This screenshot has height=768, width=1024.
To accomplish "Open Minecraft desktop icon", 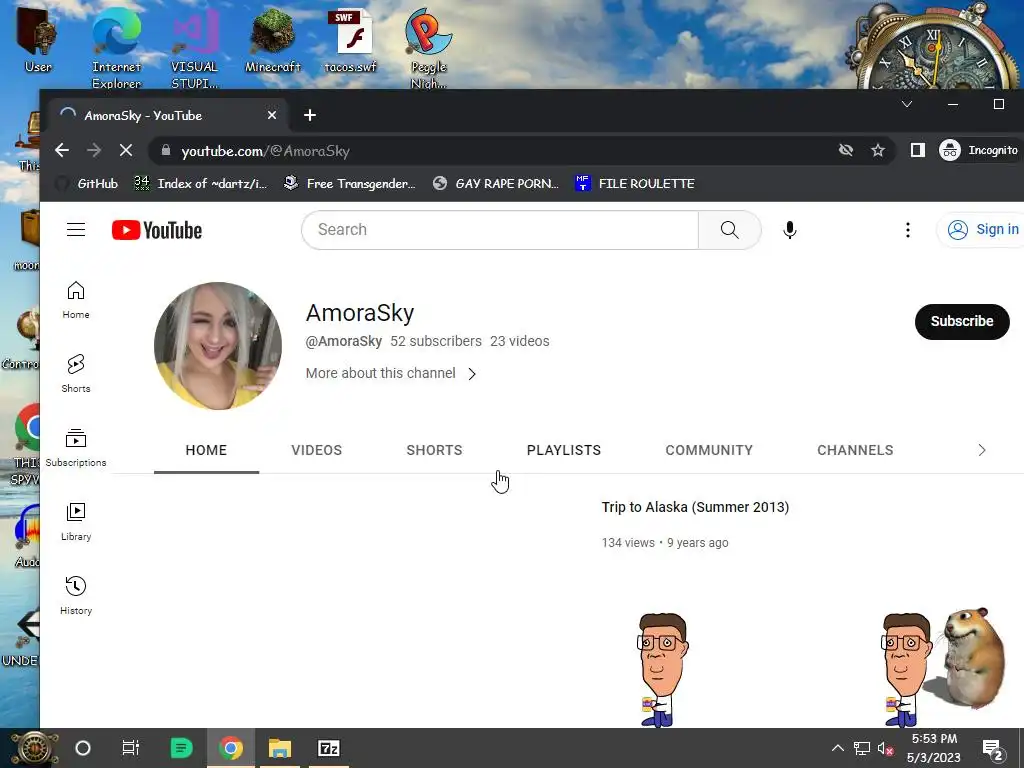I will point(273,40).
